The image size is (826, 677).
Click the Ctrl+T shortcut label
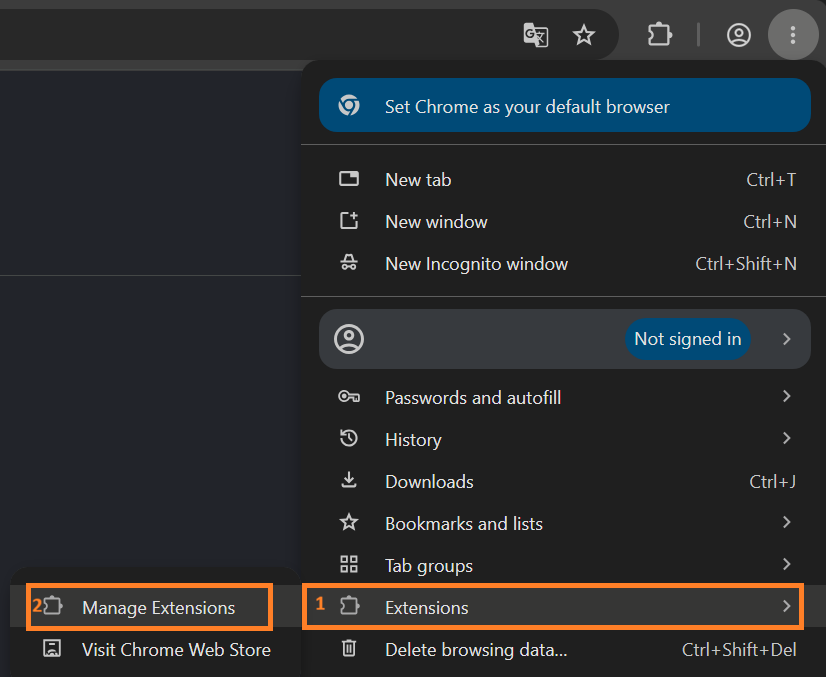tap(771, 180)
